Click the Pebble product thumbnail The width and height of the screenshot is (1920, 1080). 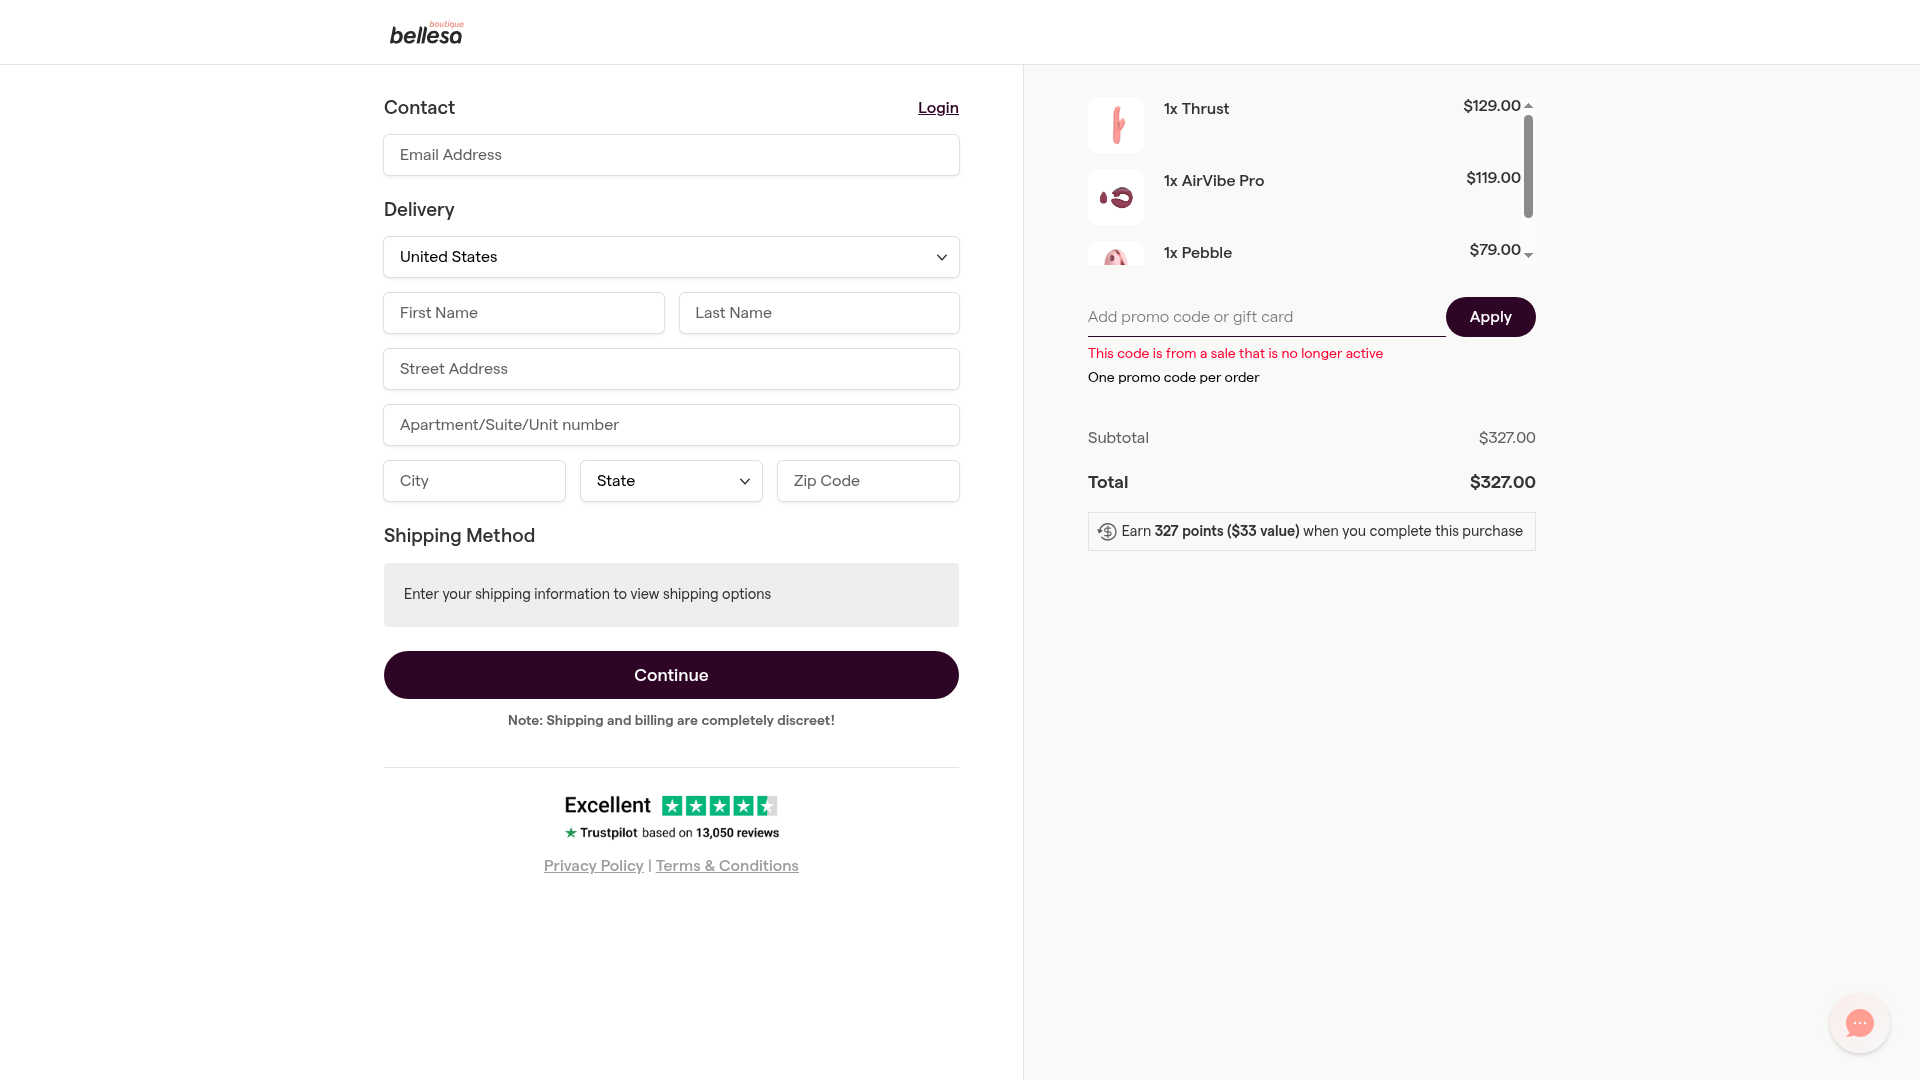tap(1115, 255)
